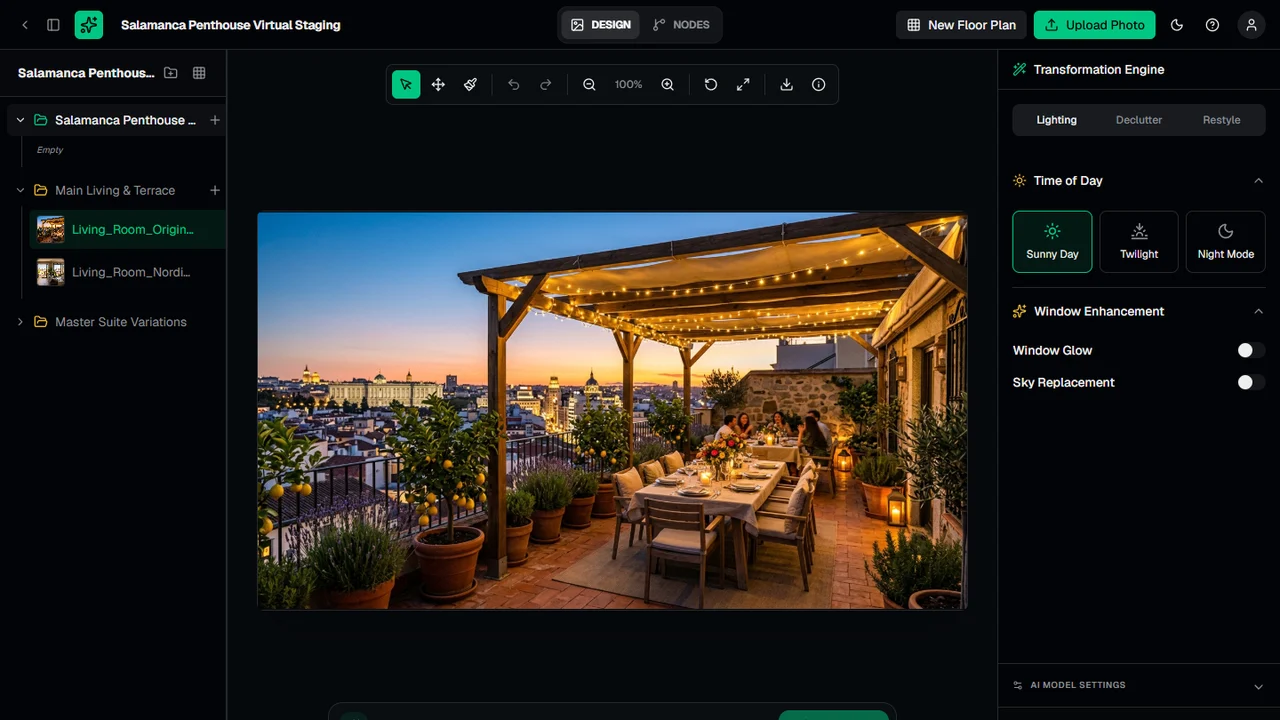Screen dimensions: 1280x720
Task: Expand canvas to fullscreen
Action: 743,85
